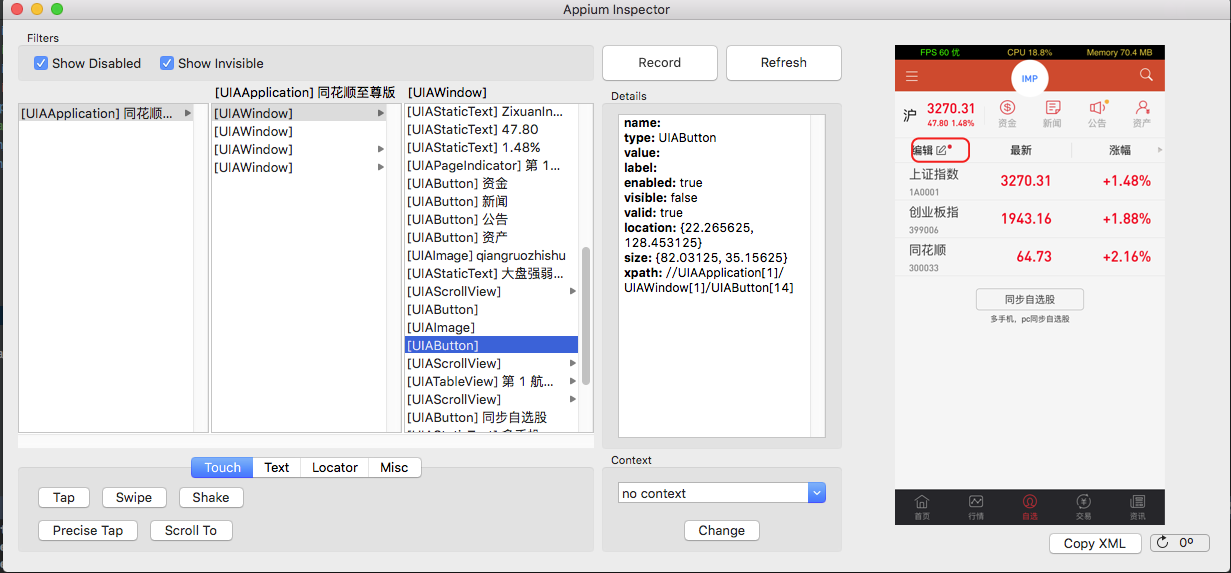The image size is (1231, 573).
Task: Click the 行情 market chart tab icon
Action: tap(975, 501)
